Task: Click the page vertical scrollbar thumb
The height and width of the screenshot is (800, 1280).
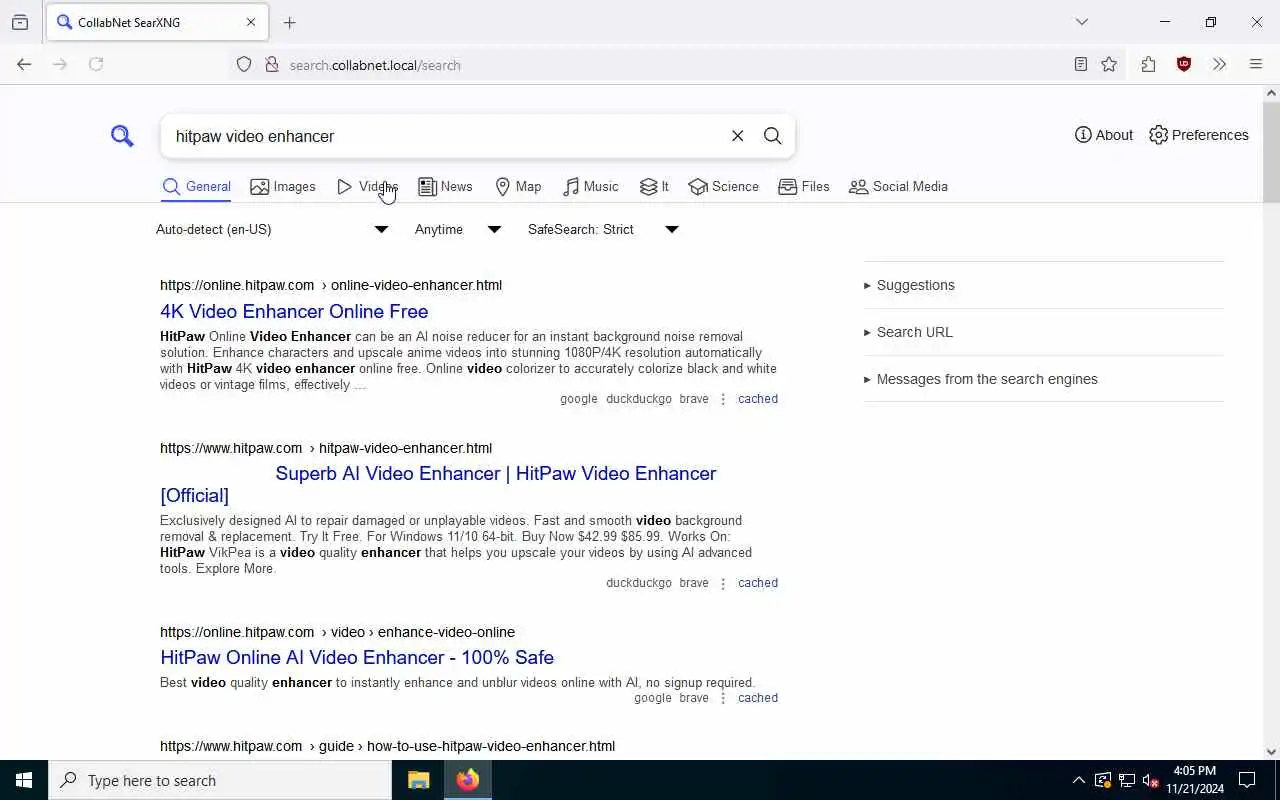Action: coord(1271,150)
